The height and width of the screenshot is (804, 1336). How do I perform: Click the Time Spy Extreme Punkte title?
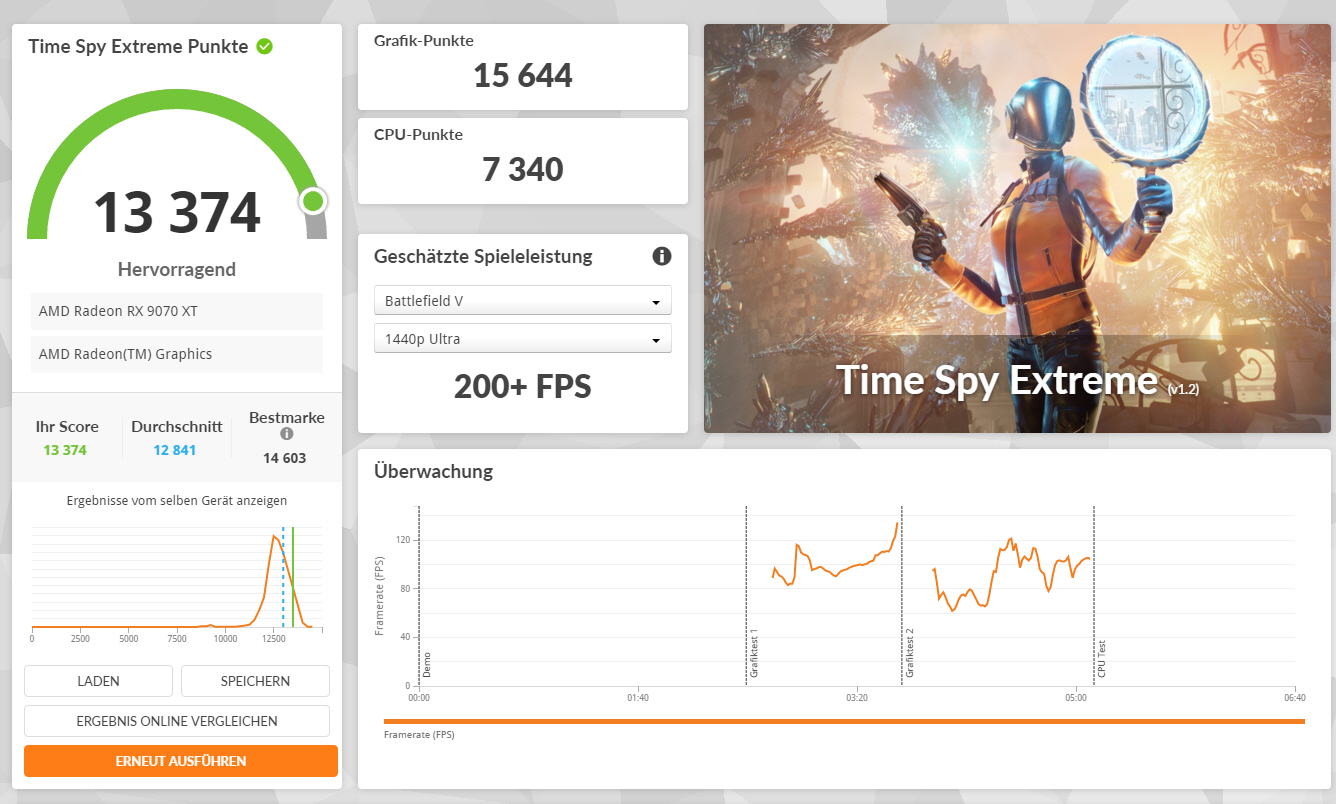(x=138, y=46)
